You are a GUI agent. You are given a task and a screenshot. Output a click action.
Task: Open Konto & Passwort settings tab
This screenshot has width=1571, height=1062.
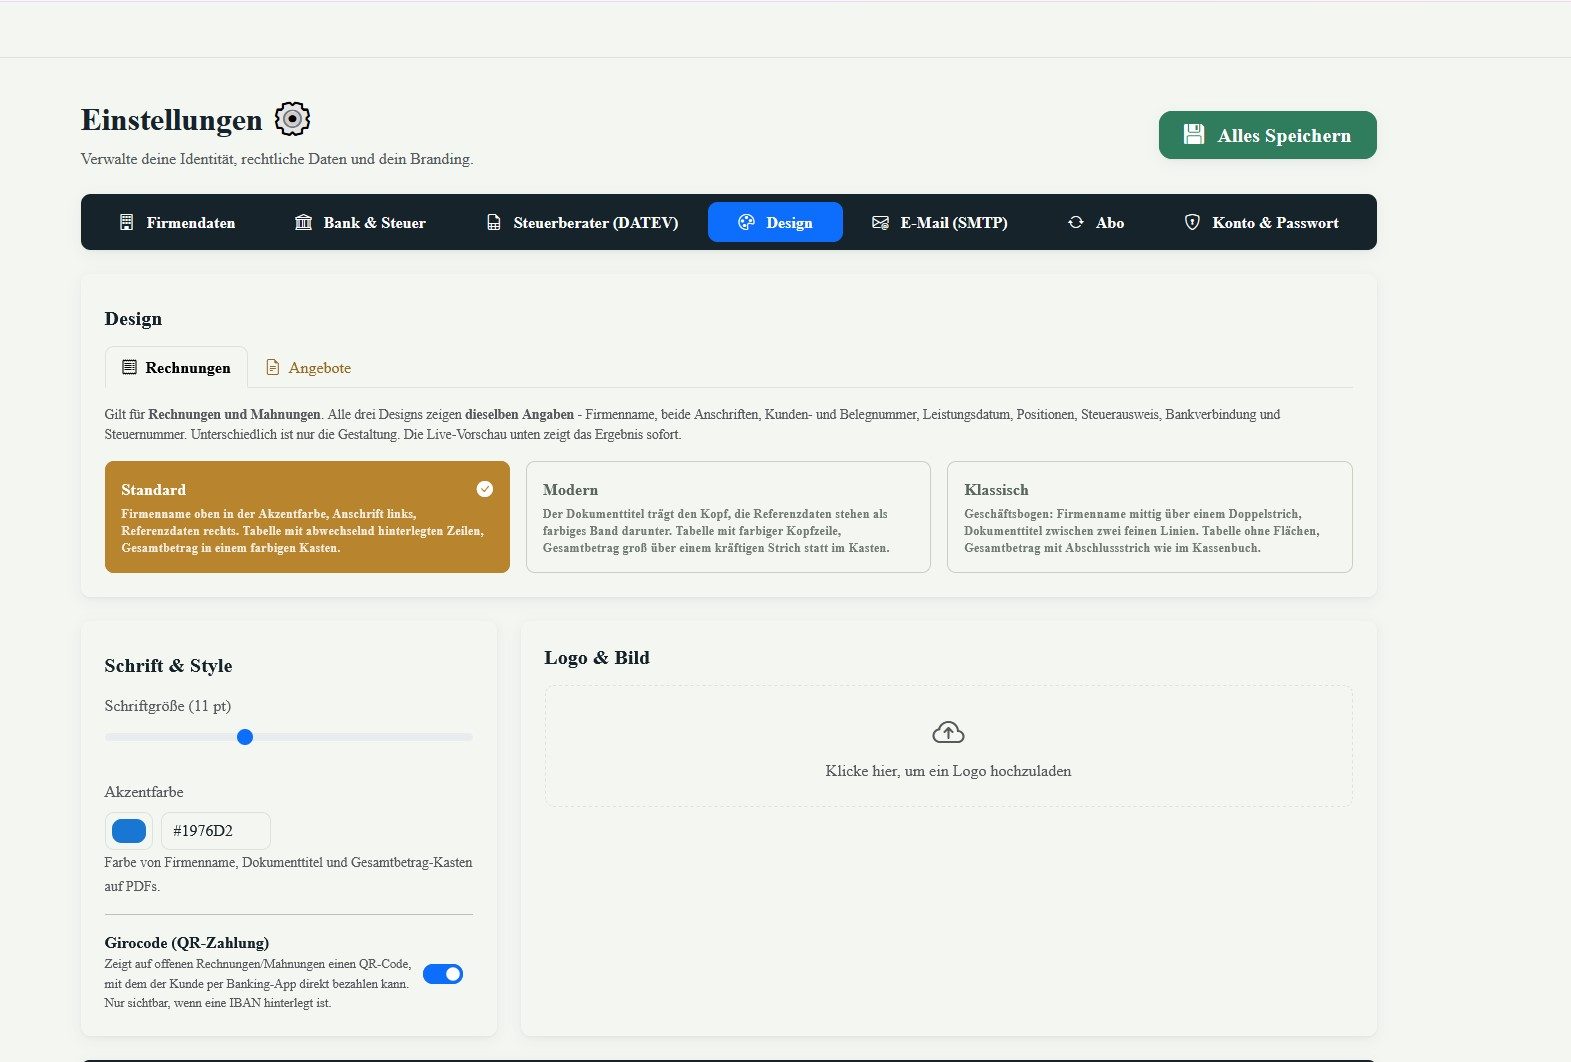[x=1262, y=222]
